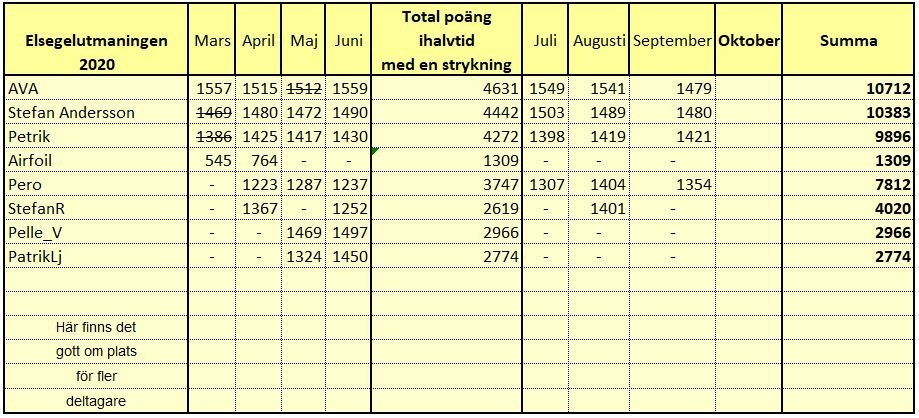Click Pelle_V's Juni score 1497
Viewport: 919px width, 418px height.
[349, 233]
